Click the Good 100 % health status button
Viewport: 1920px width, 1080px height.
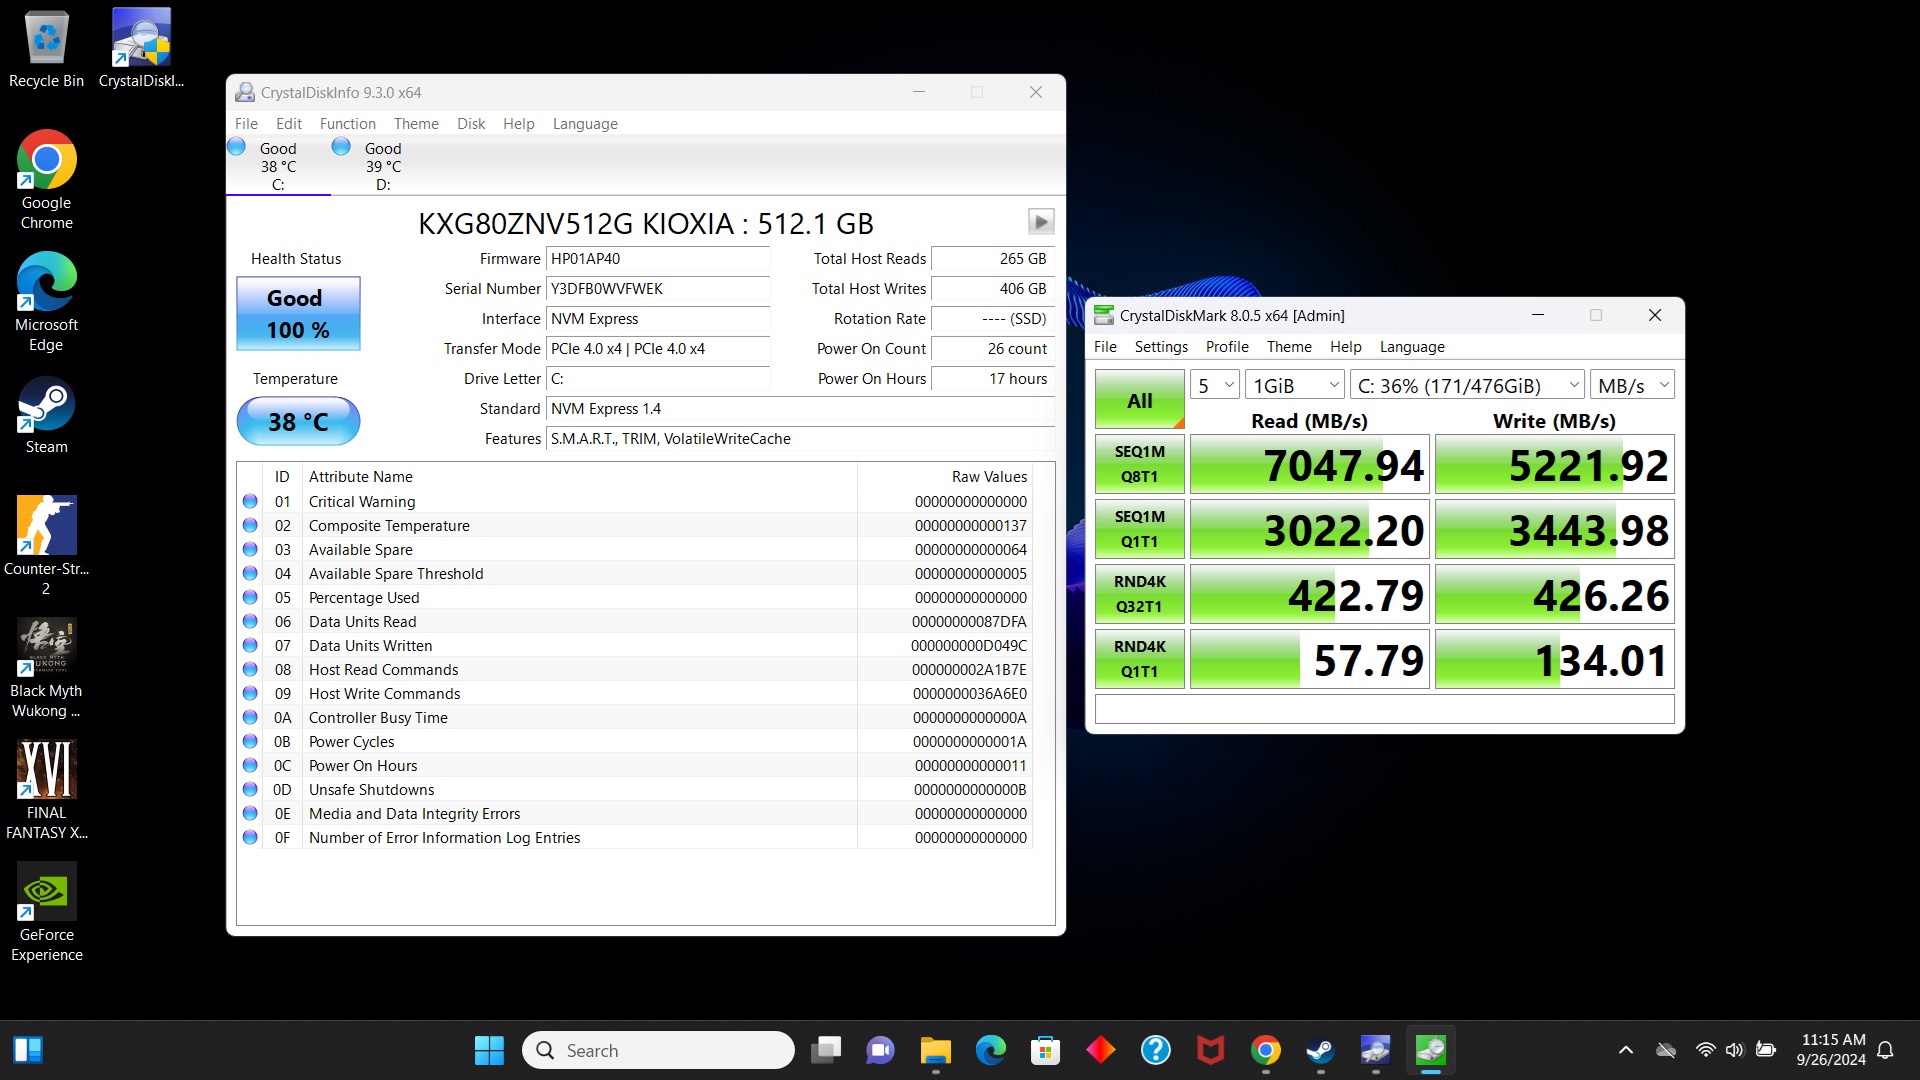[298, 314]
